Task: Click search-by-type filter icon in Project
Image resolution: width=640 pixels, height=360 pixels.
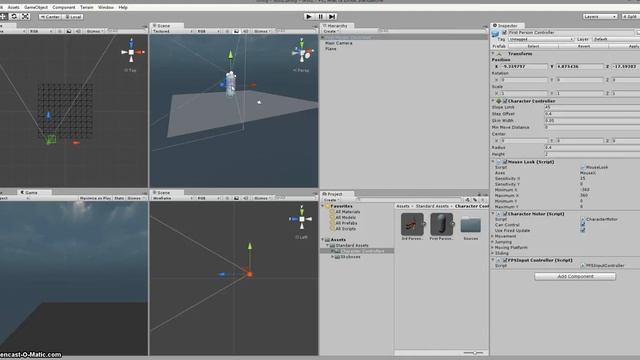Action: pos(467,200)
